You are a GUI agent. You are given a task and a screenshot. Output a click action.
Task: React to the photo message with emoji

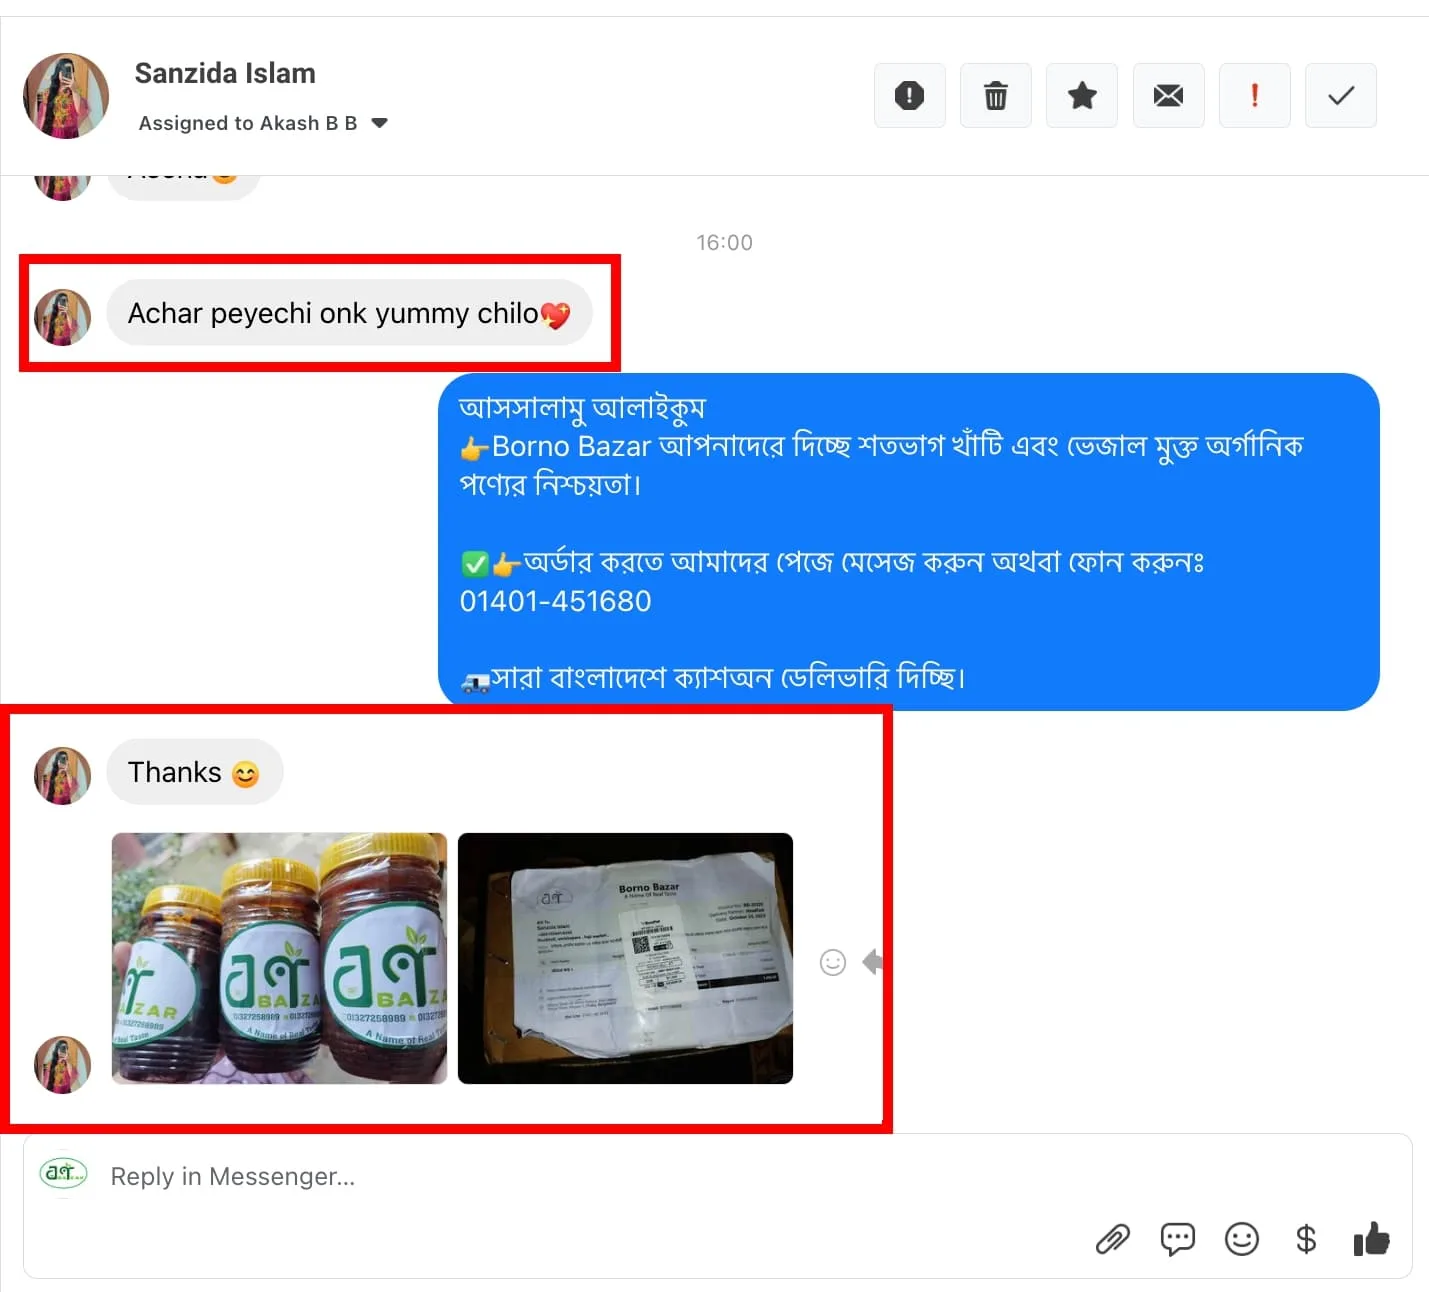833,962
